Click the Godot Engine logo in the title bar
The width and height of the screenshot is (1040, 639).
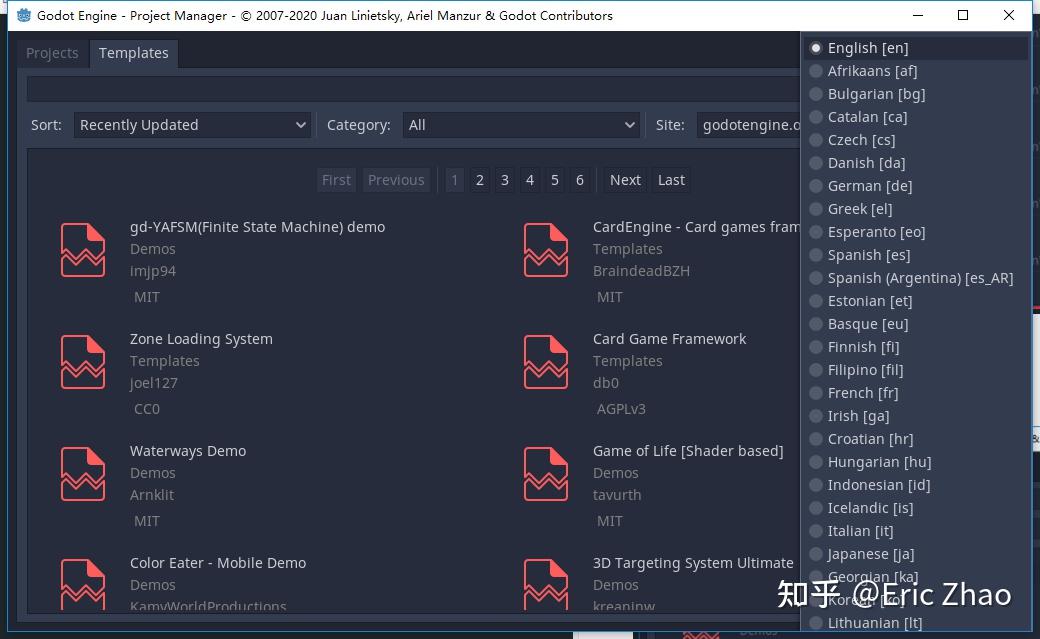[24, 15]
